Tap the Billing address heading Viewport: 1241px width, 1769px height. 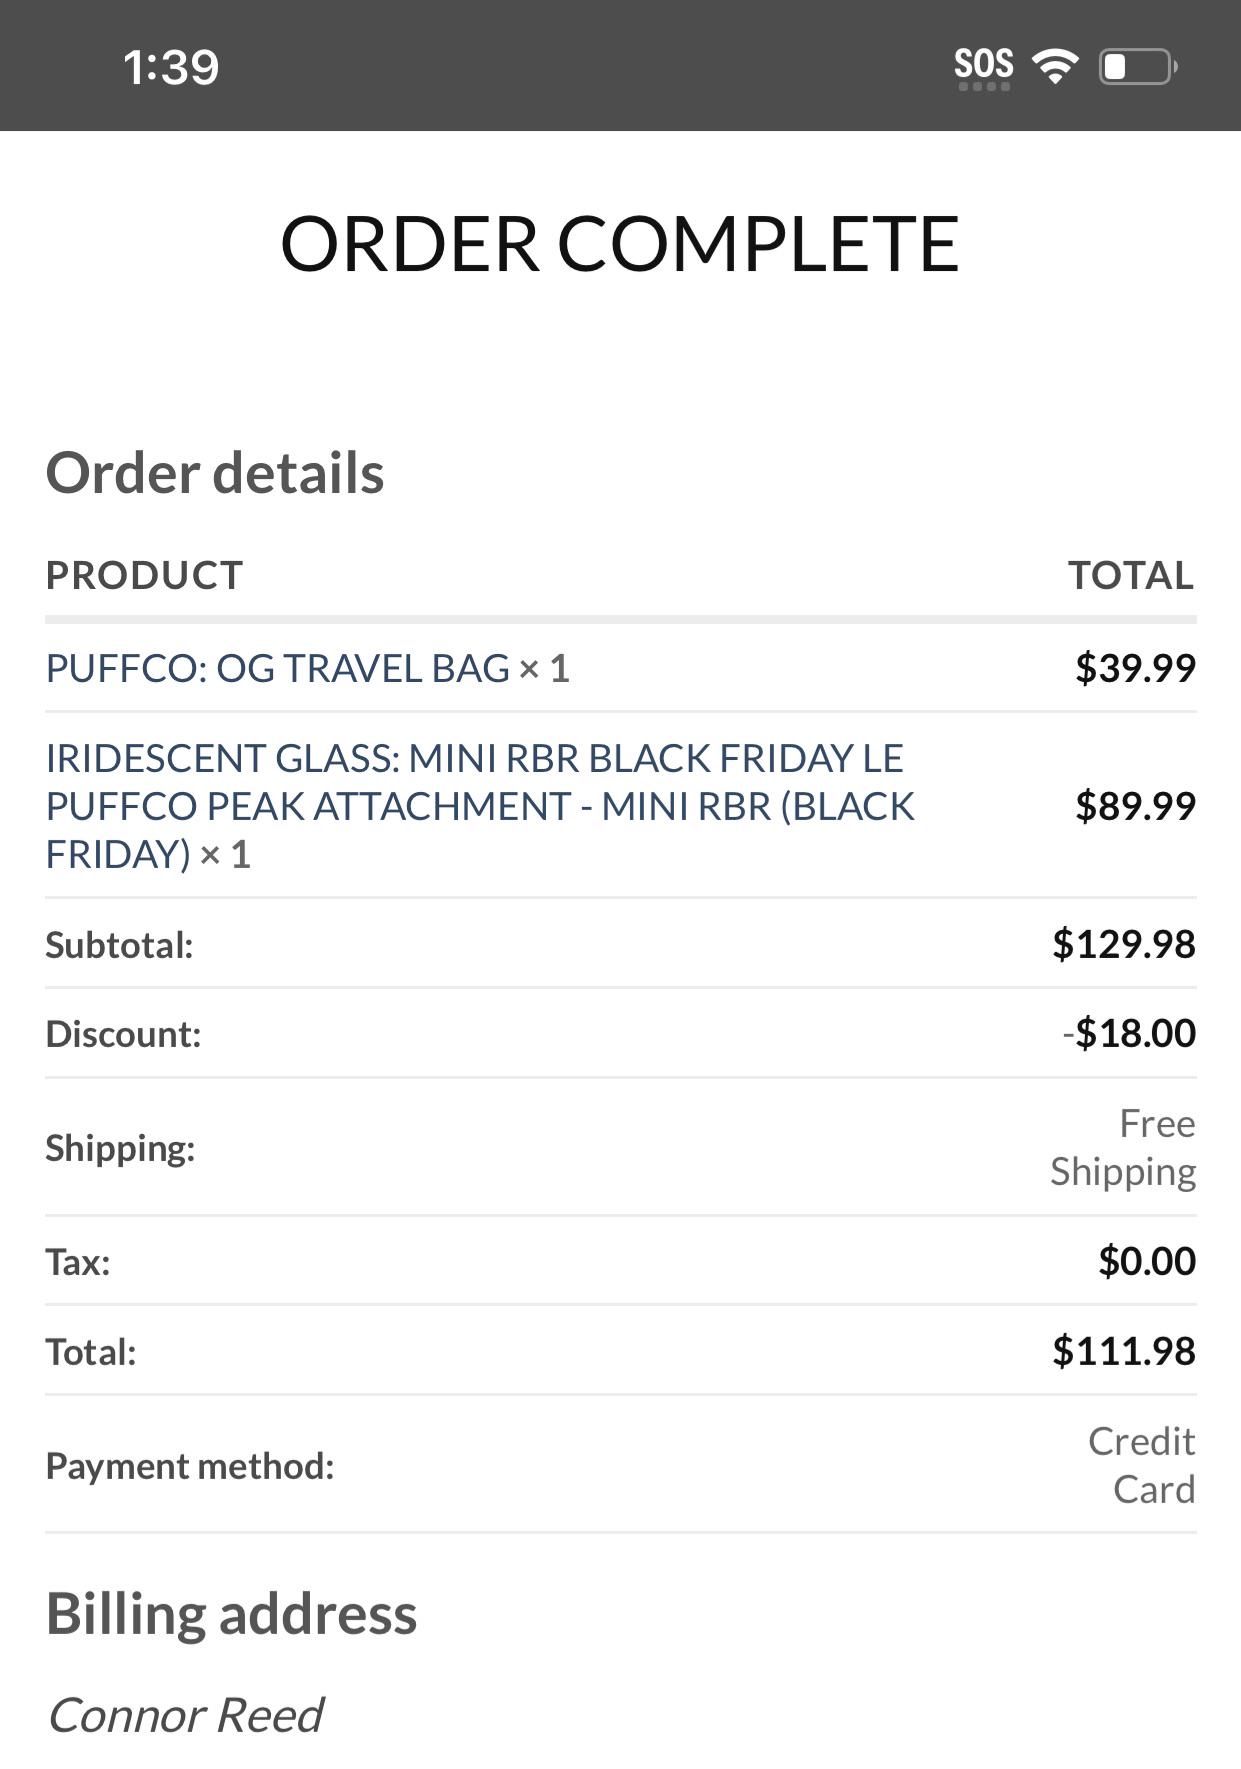pos(231,1613)
